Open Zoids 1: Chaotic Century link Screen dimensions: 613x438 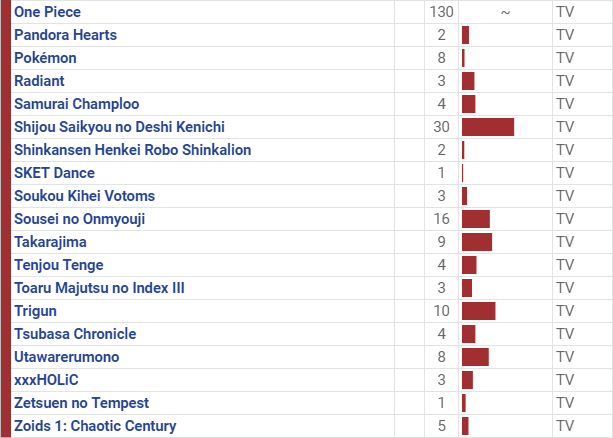[95, 426]
